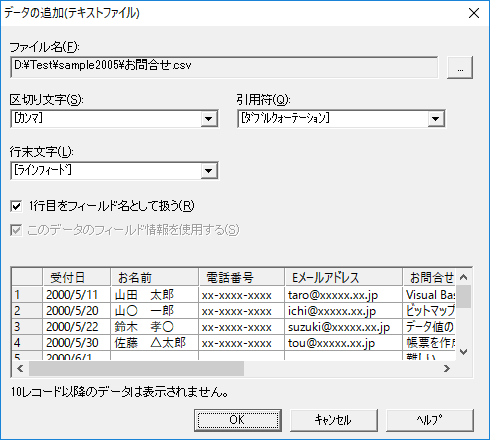
Task: Click the browse button with ellipsis
Action: click(460, 68)
